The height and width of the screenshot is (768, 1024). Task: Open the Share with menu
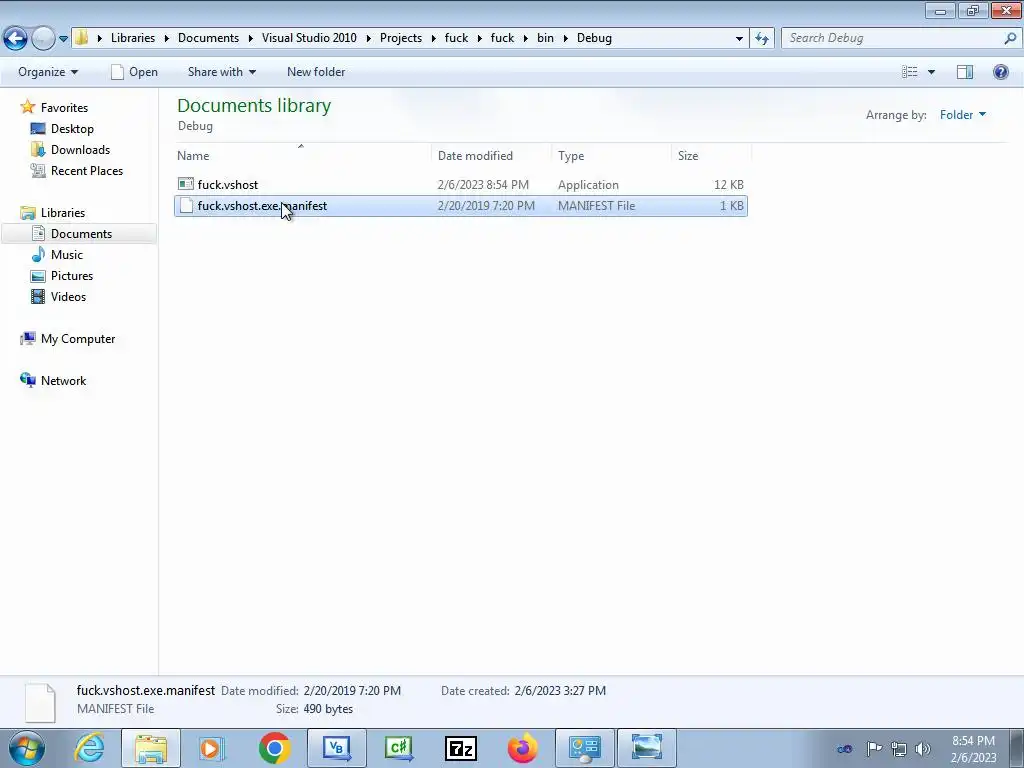click(x=222, y=72)
